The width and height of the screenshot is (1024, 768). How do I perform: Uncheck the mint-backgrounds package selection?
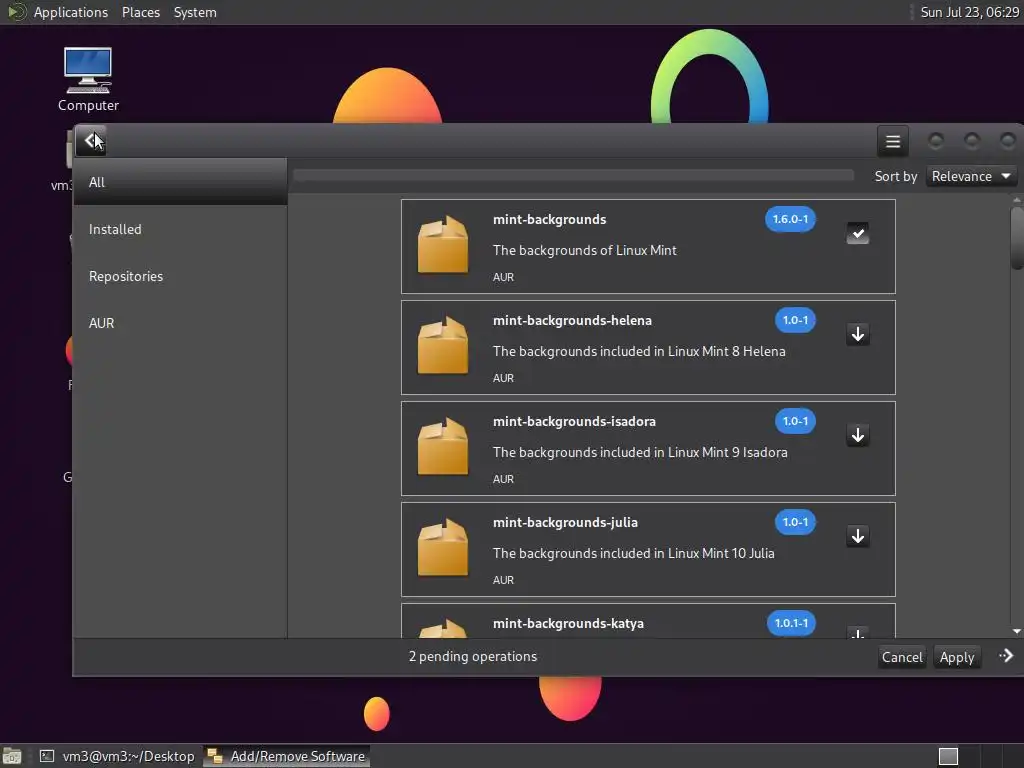[x=857, y=233]
